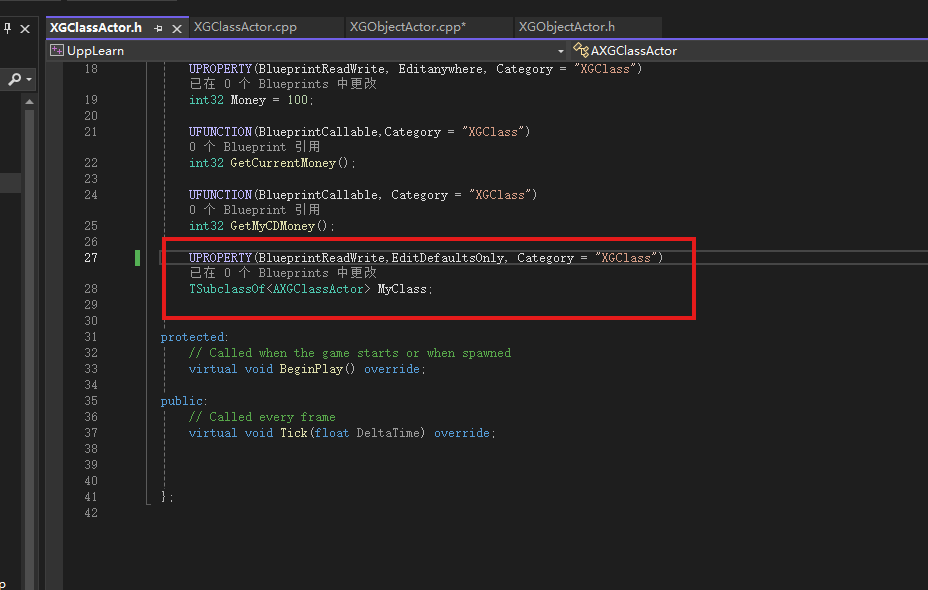Click the green change marker at line 27
This screenshot has width=928, height=590.
point(137,257)
